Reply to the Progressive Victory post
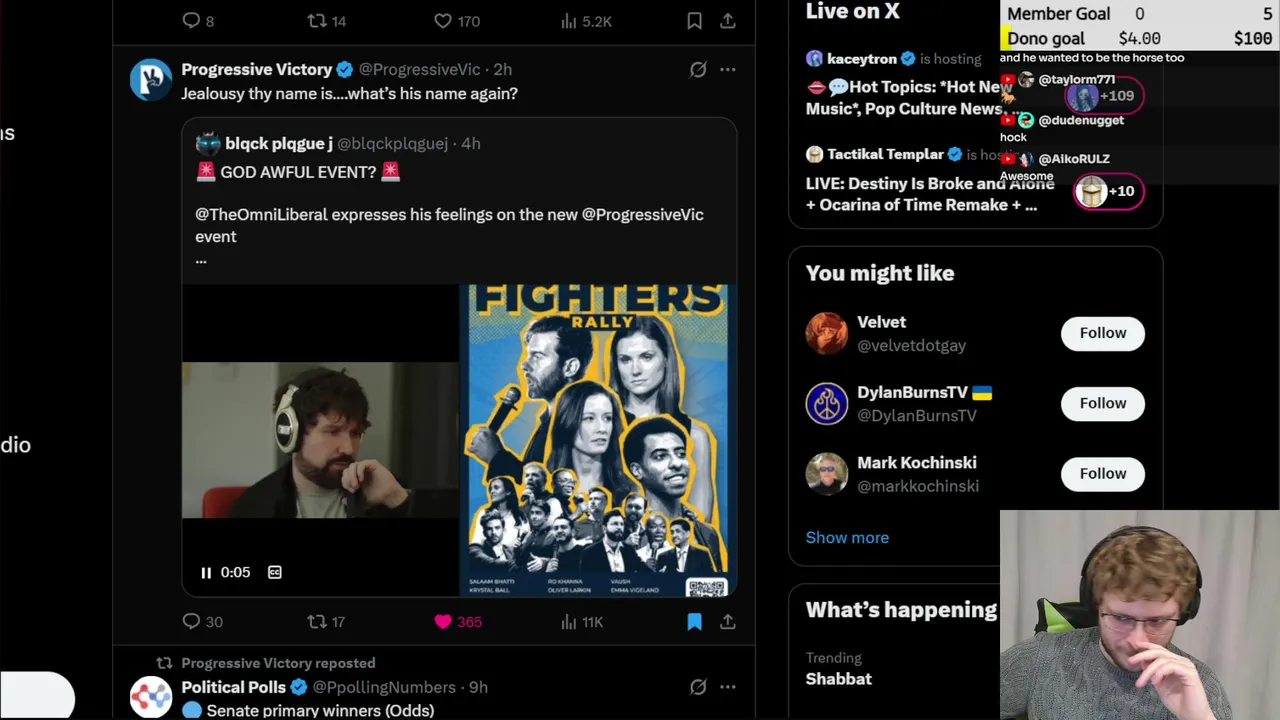Viewport: 1280px width, 720px height. (x=191, y=622)
